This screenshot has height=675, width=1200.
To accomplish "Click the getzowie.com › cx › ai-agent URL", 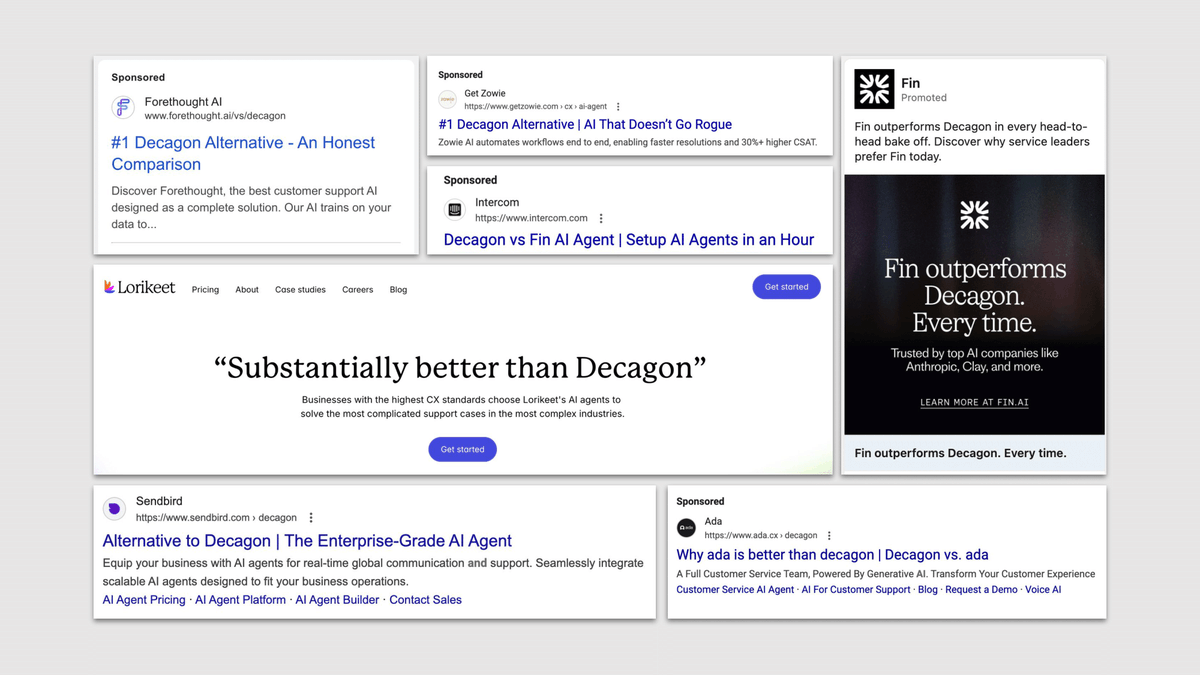I will (535, 106).
